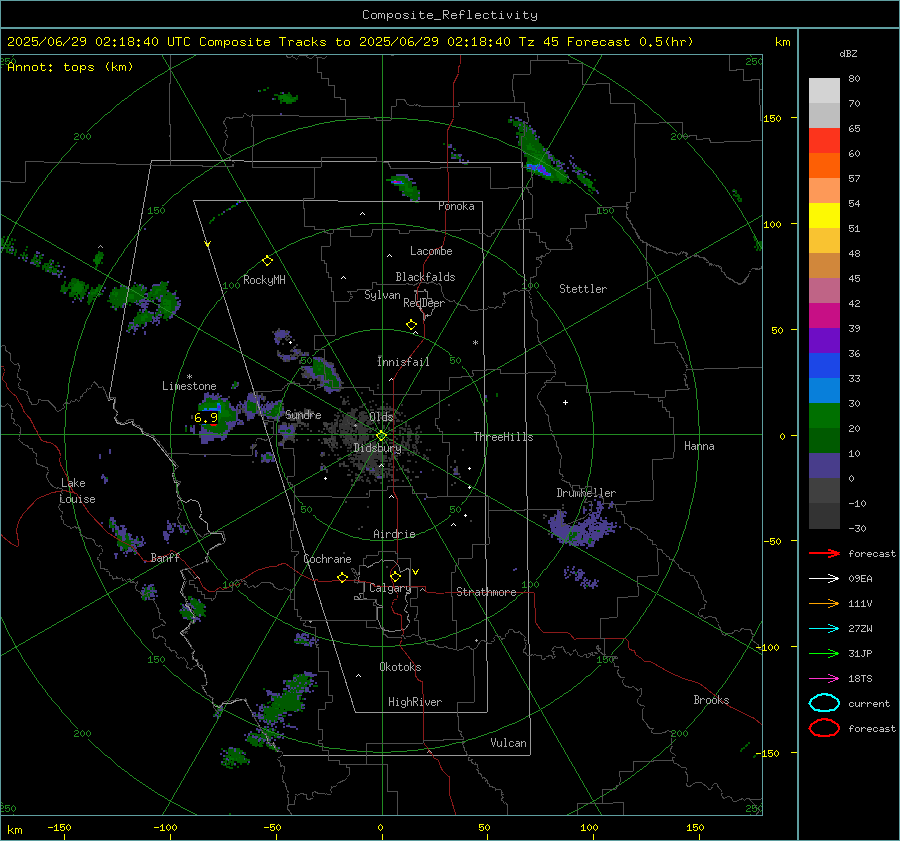The width and height of the screenshot is (900, 841).
Task: Click the yellow radar-center diamond near Didsbury
Action: [x=381, y=436]
